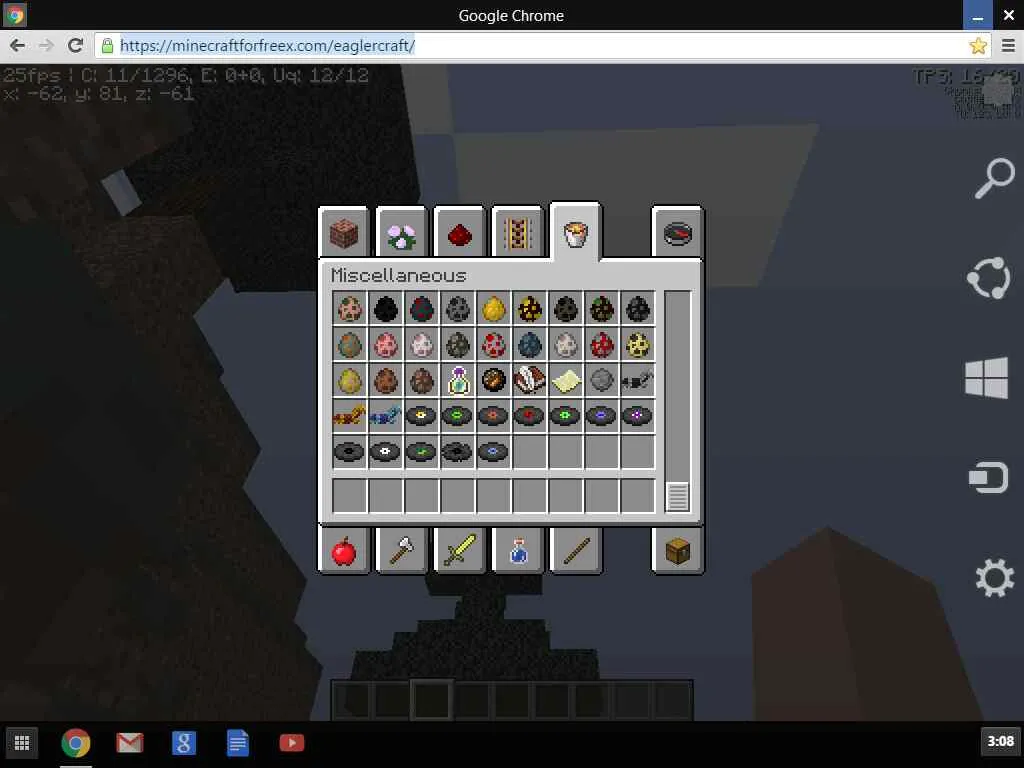Switch to the Tools axe tab
The height and width of the screenshot is (768, 1024).
[x=401, y=551]
